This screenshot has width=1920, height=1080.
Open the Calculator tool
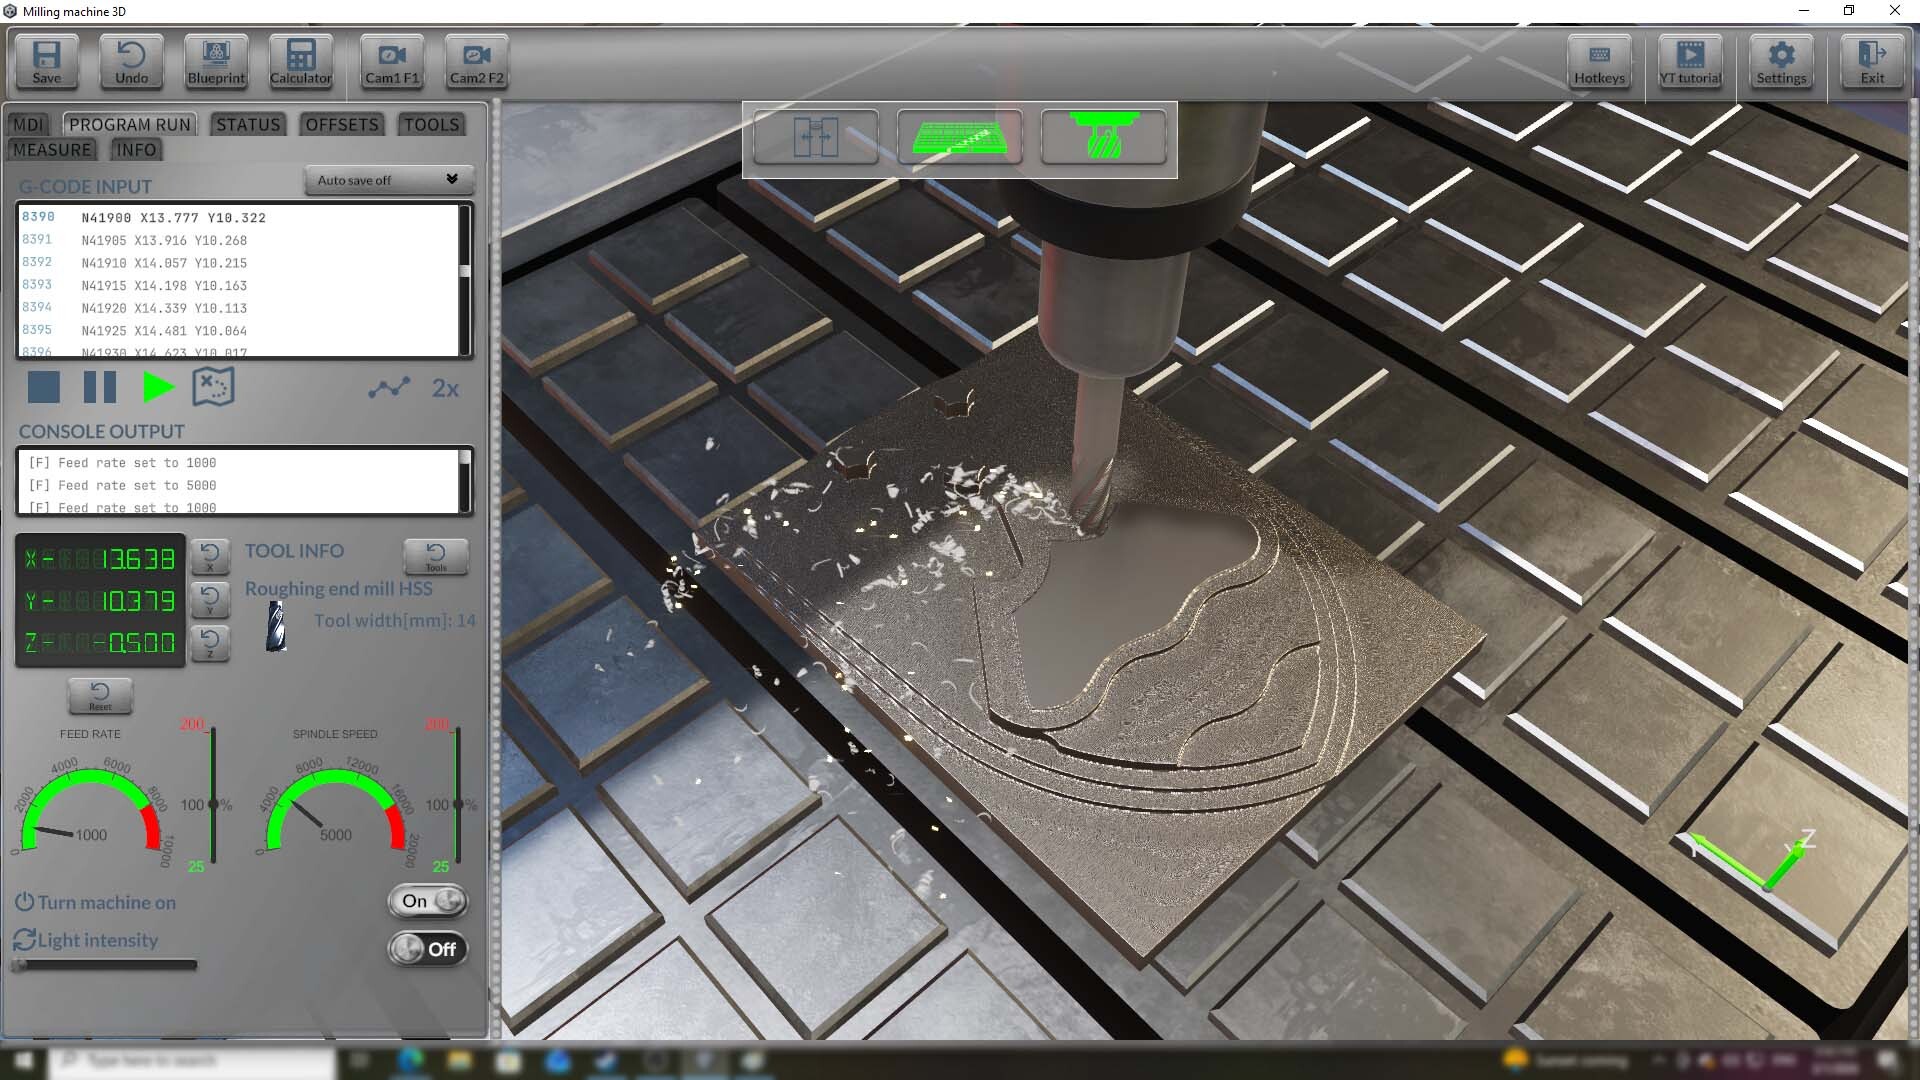(300, 62)
